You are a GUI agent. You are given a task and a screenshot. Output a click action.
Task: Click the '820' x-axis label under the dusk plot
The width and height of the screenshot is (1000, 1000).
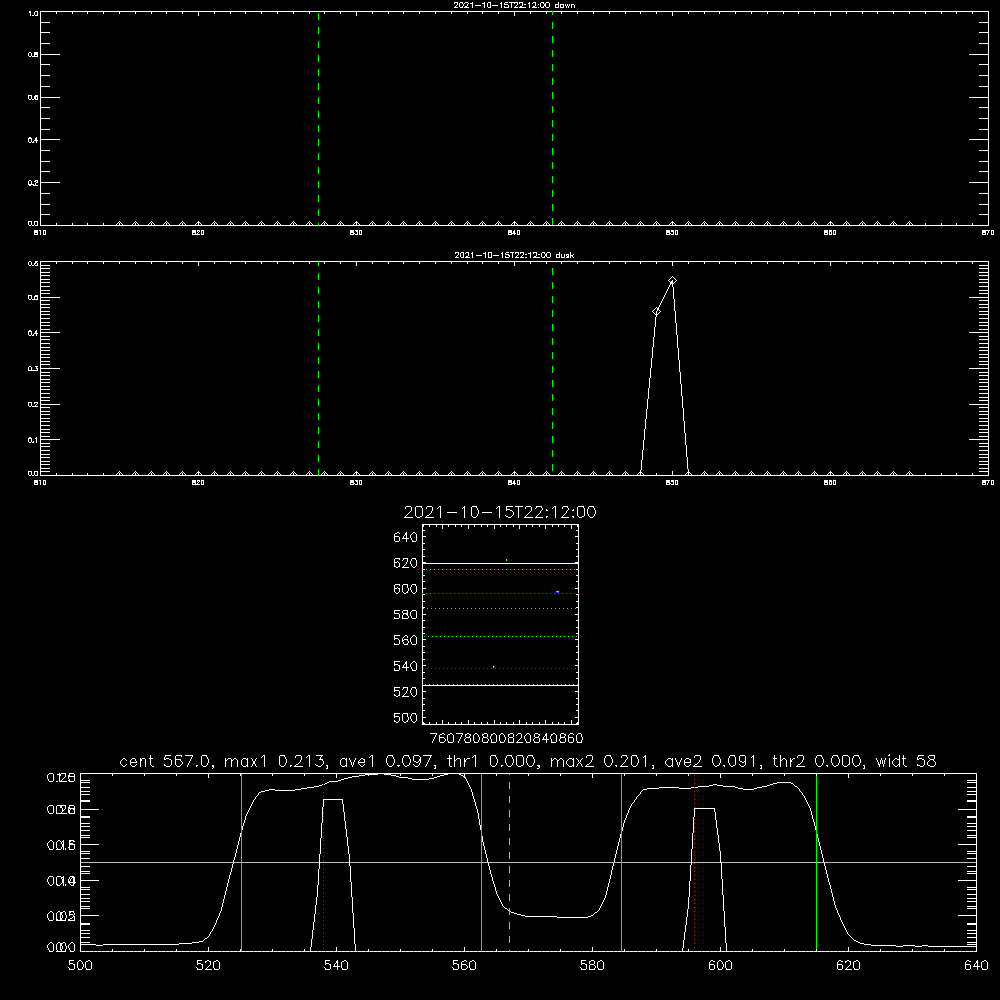tap(198, 483)
